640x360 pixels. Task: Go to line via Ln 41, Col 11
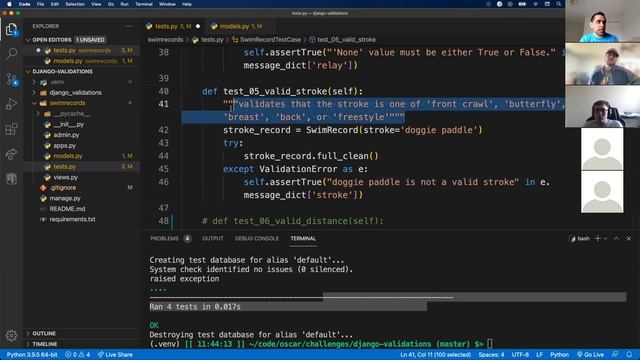[x=435, y=355]
